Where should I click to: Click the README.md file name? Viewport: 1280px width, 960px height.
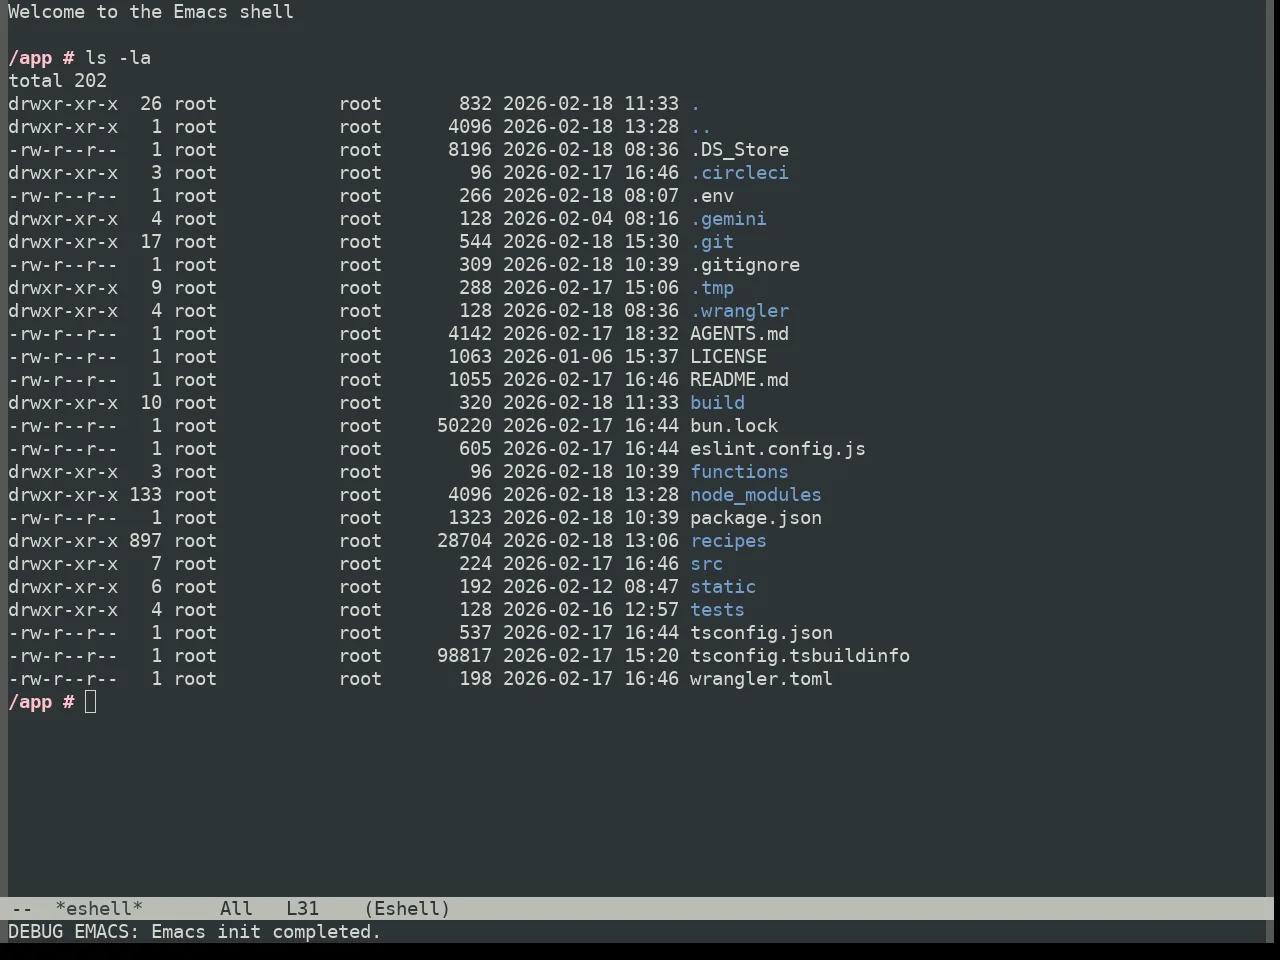(739, 380)
